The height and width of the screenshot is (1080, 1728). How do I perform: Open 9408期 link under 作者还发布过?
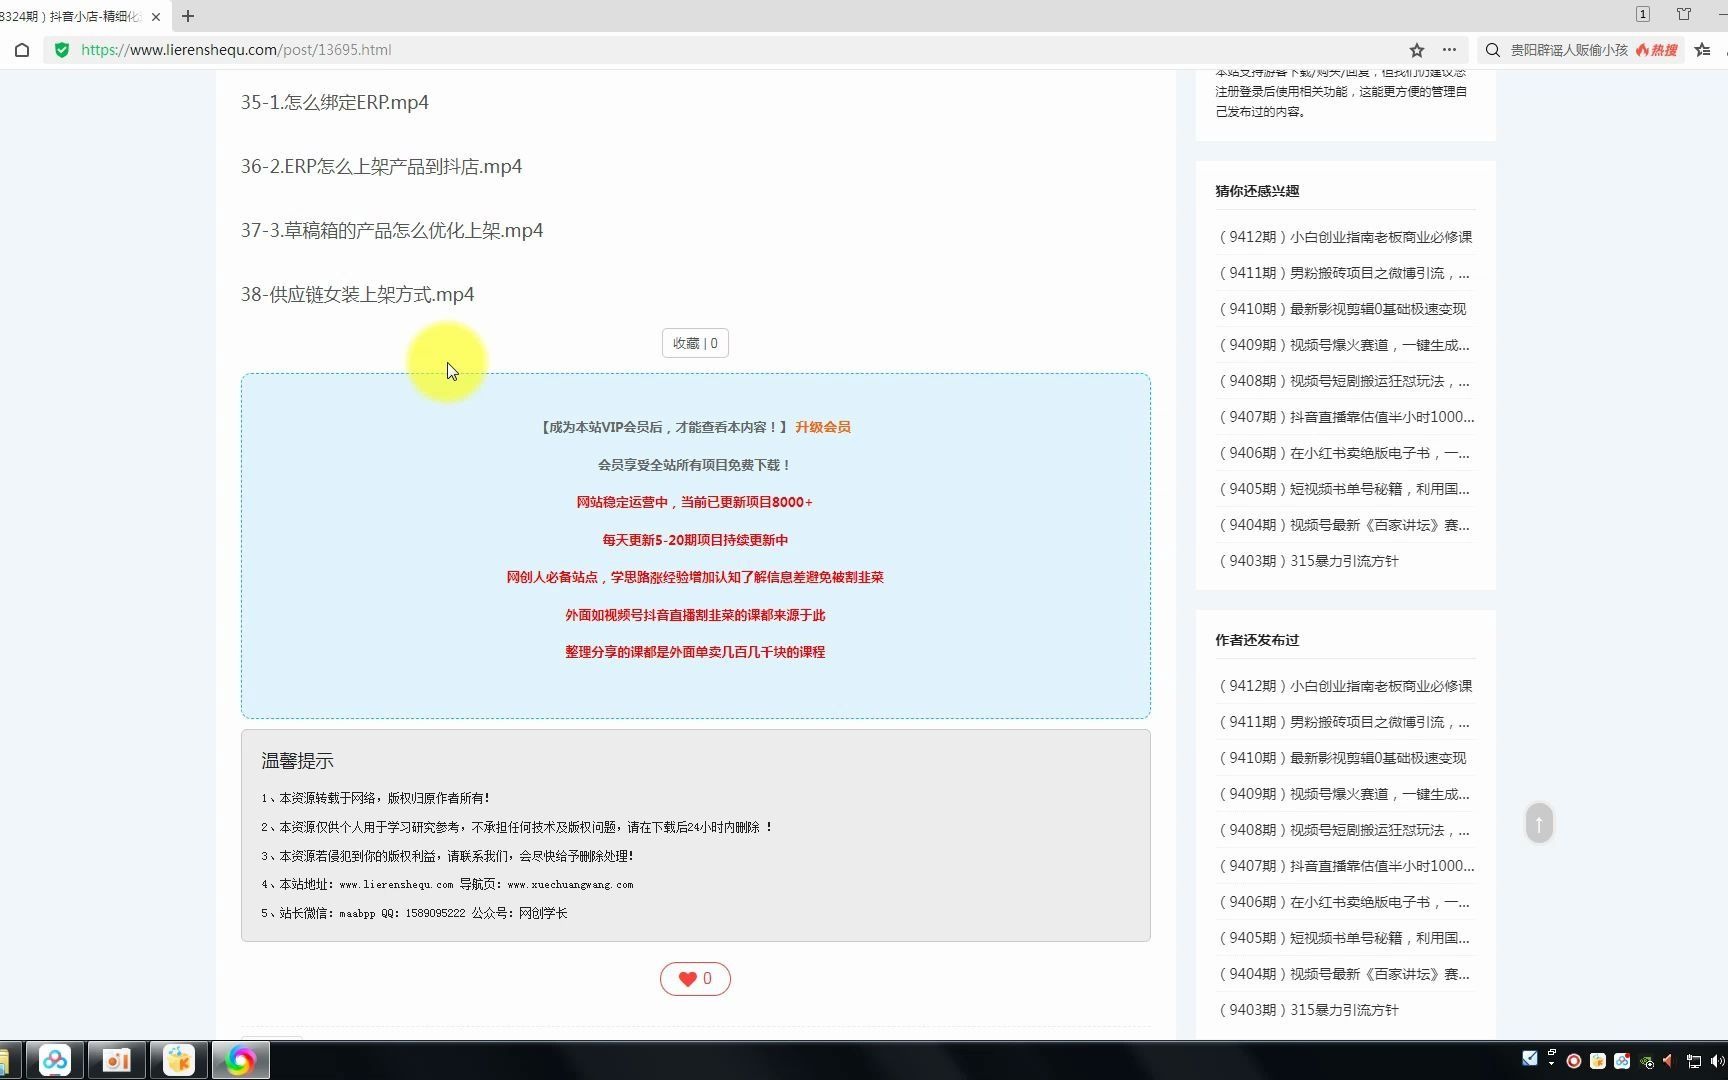tap(1344, 830)
